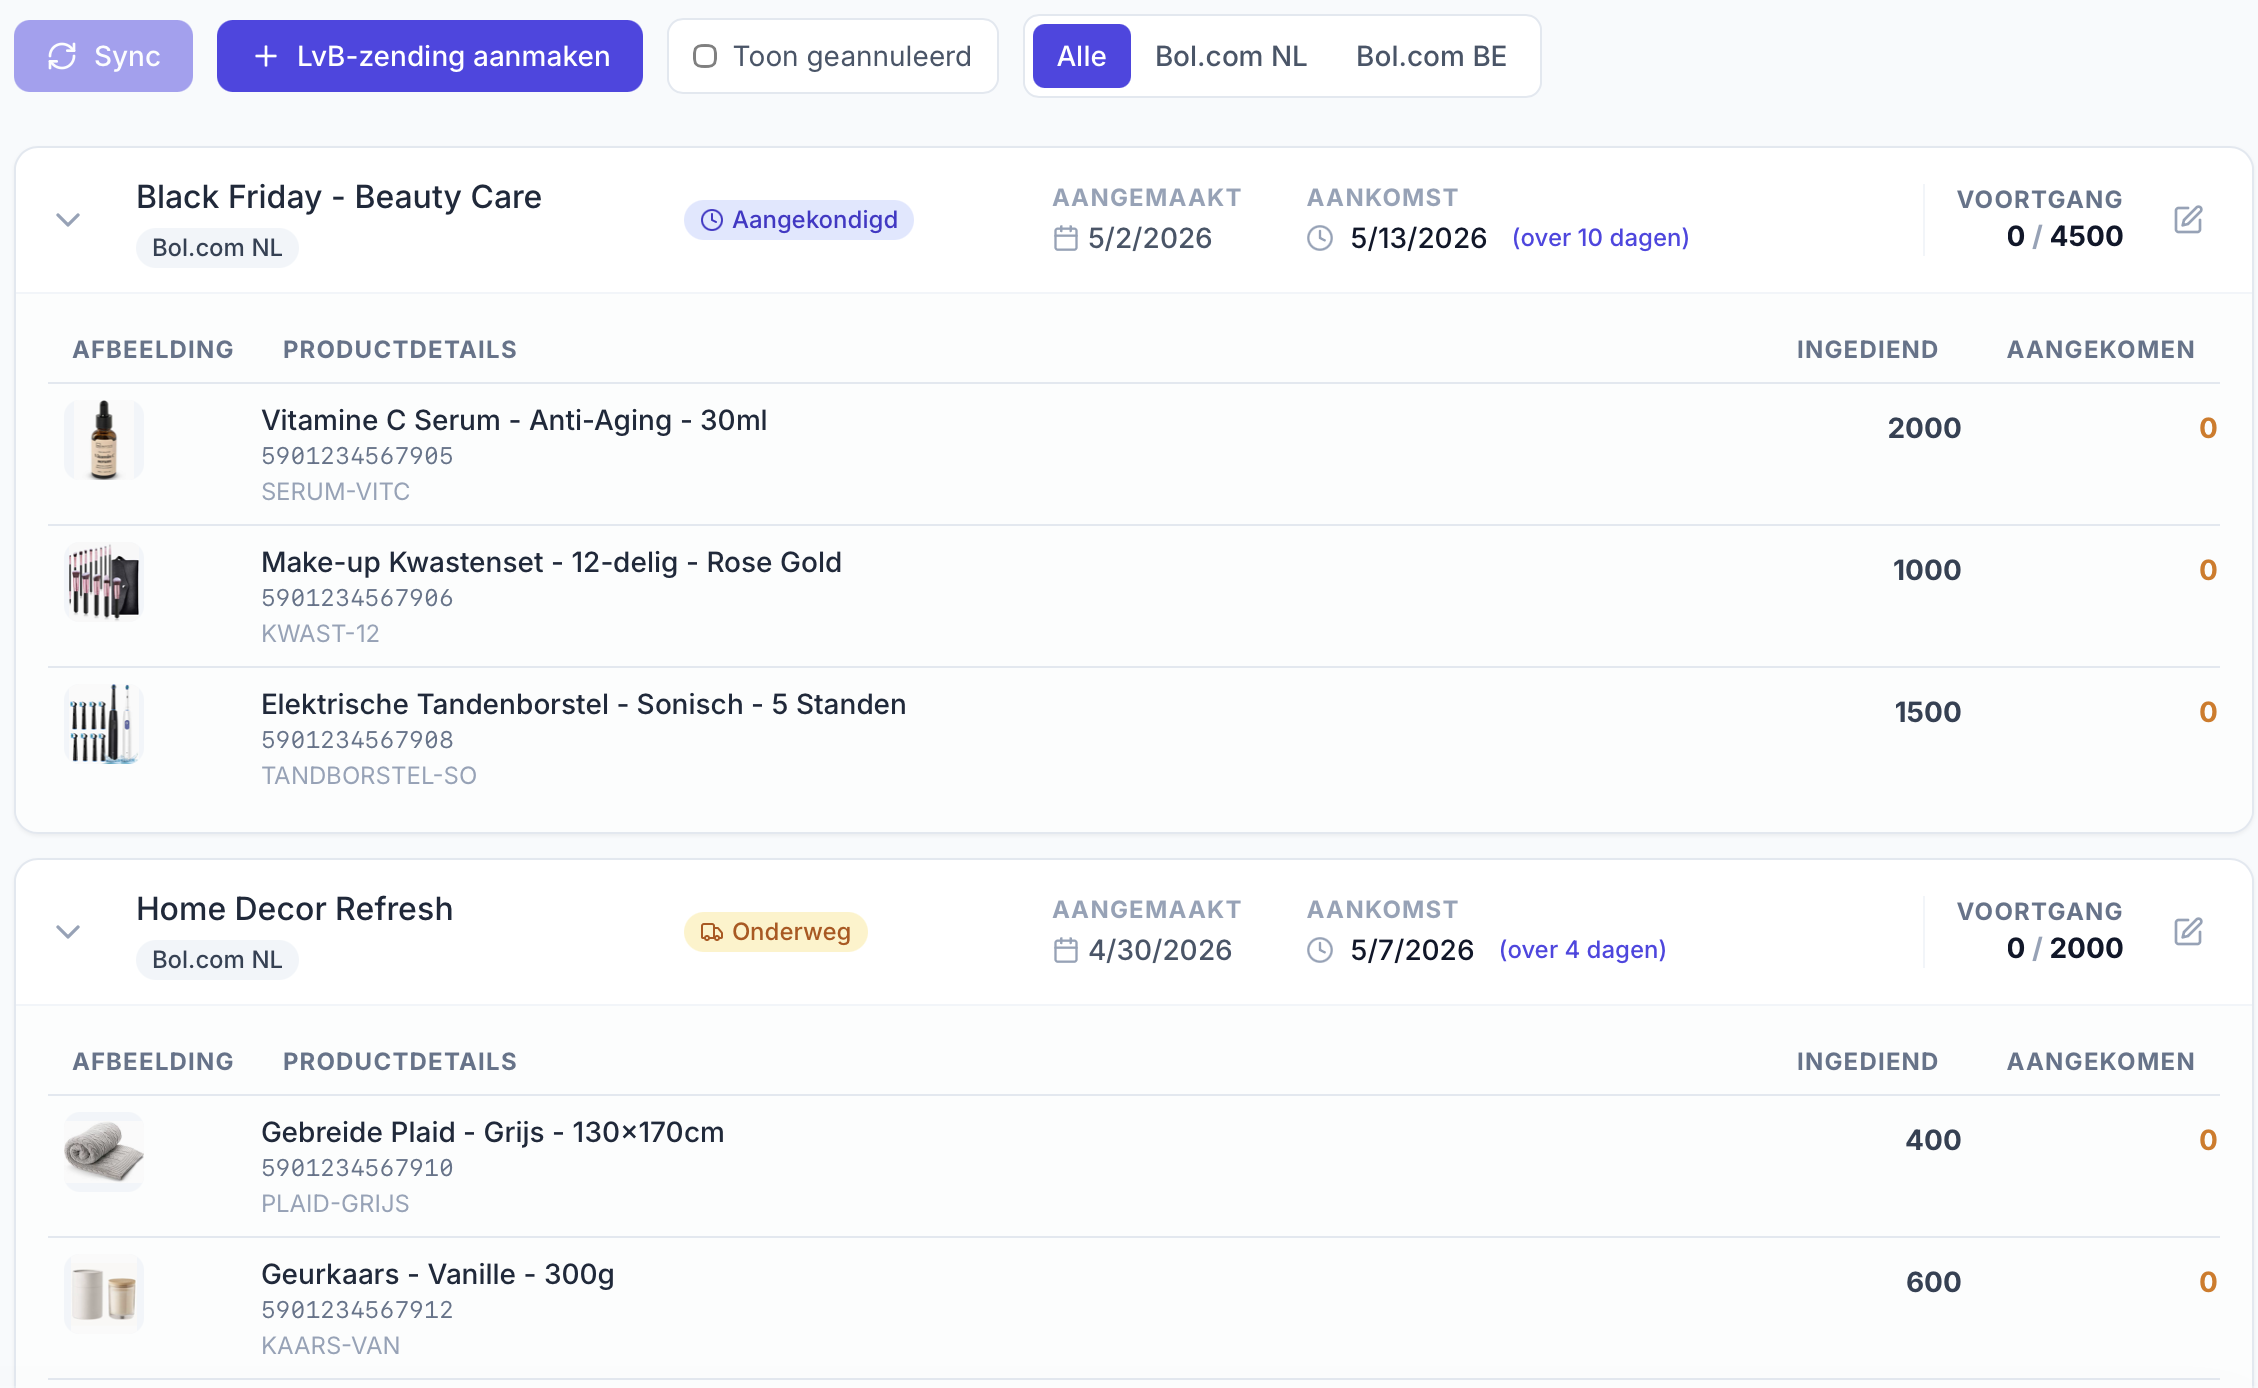Click the ingediend value 600

click(x=1933, y=1282)
